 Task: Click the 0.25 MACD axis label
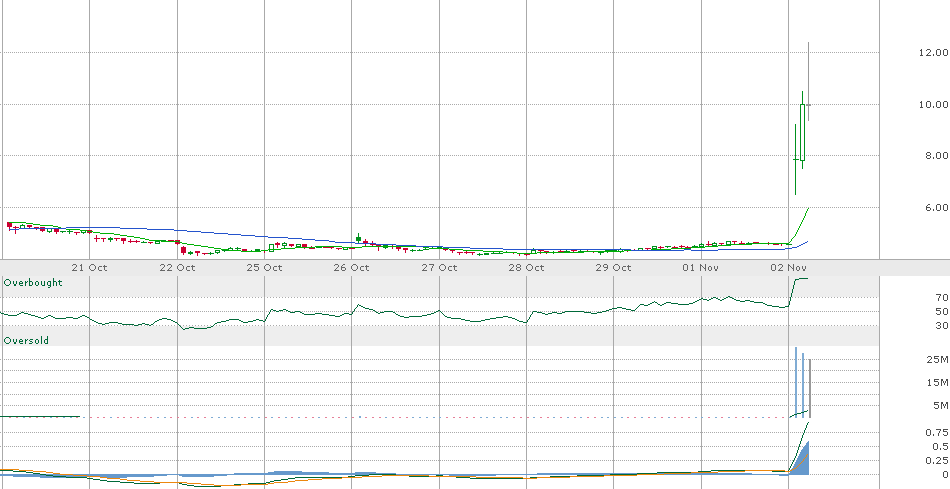pos(936,461)
